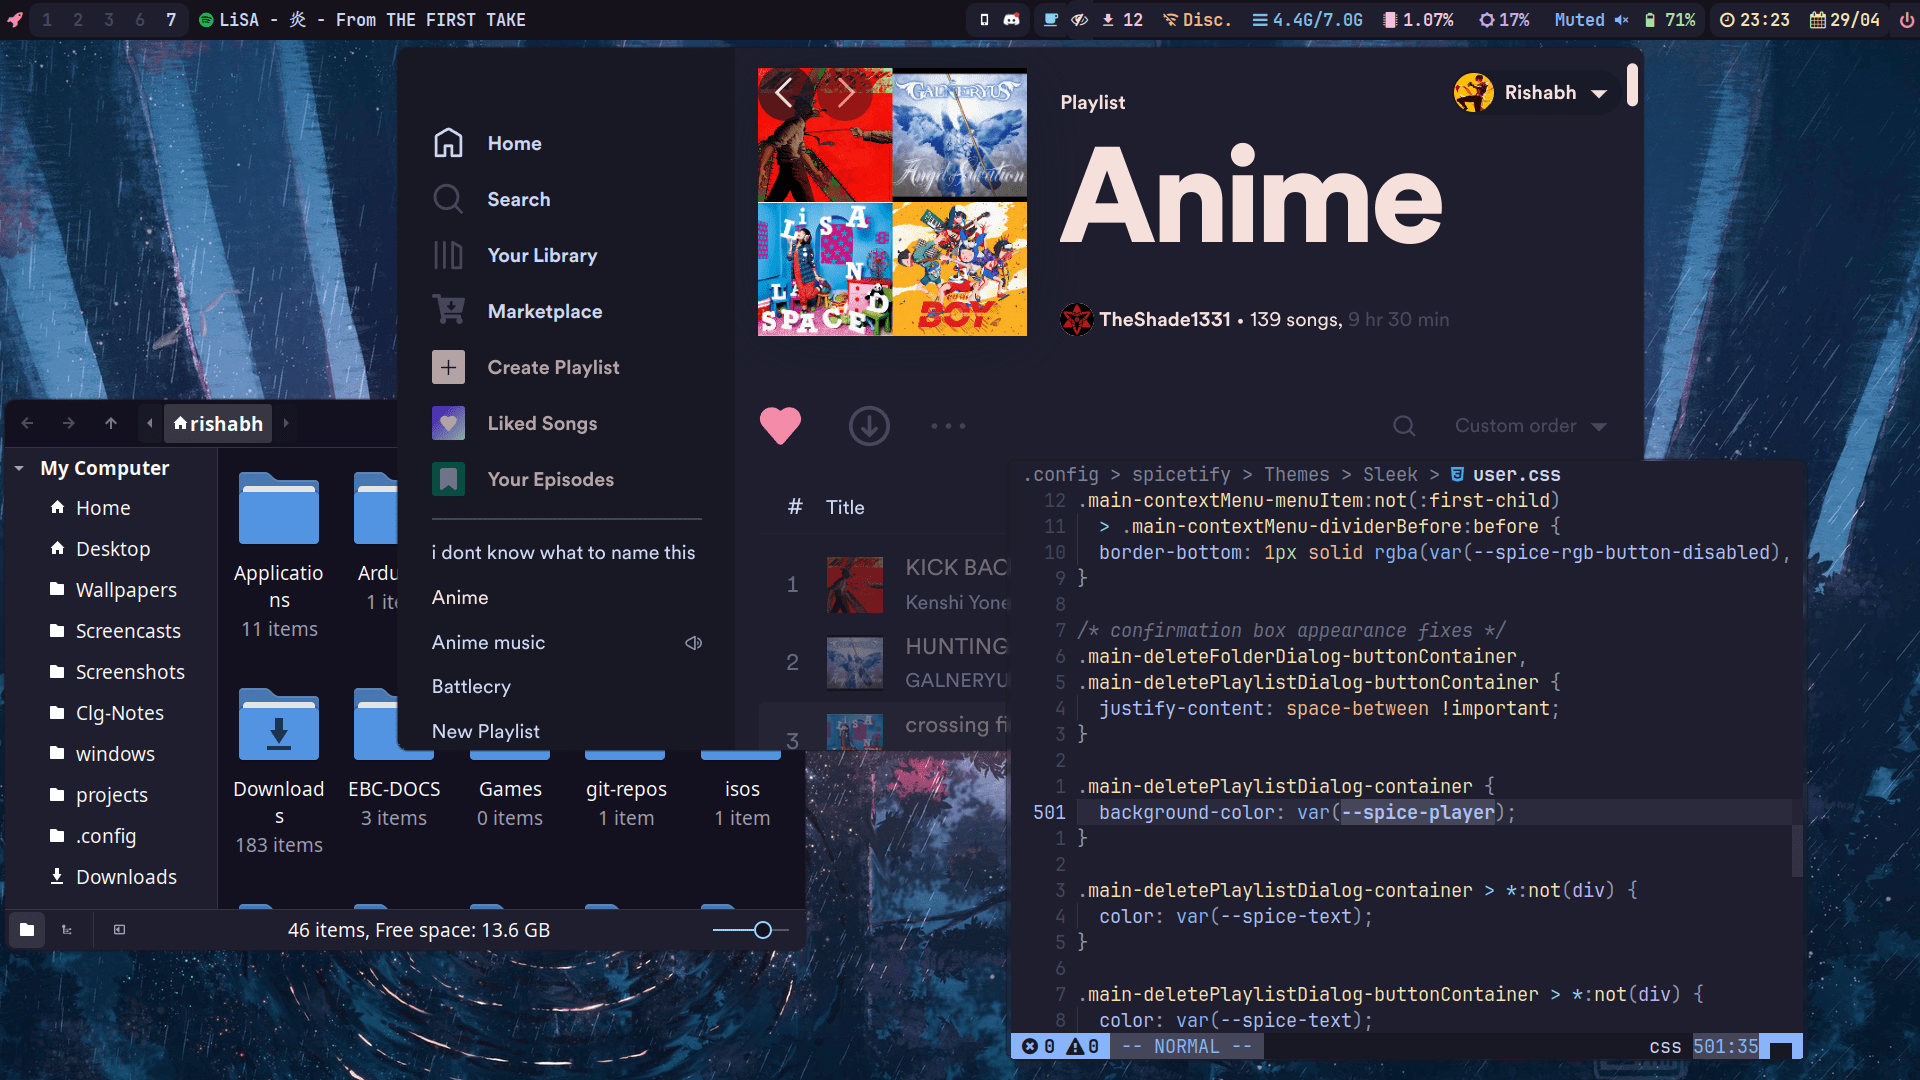Select the Anime playlist from sidebar
1920x1080 pixels.
click(x=460, y=596)
